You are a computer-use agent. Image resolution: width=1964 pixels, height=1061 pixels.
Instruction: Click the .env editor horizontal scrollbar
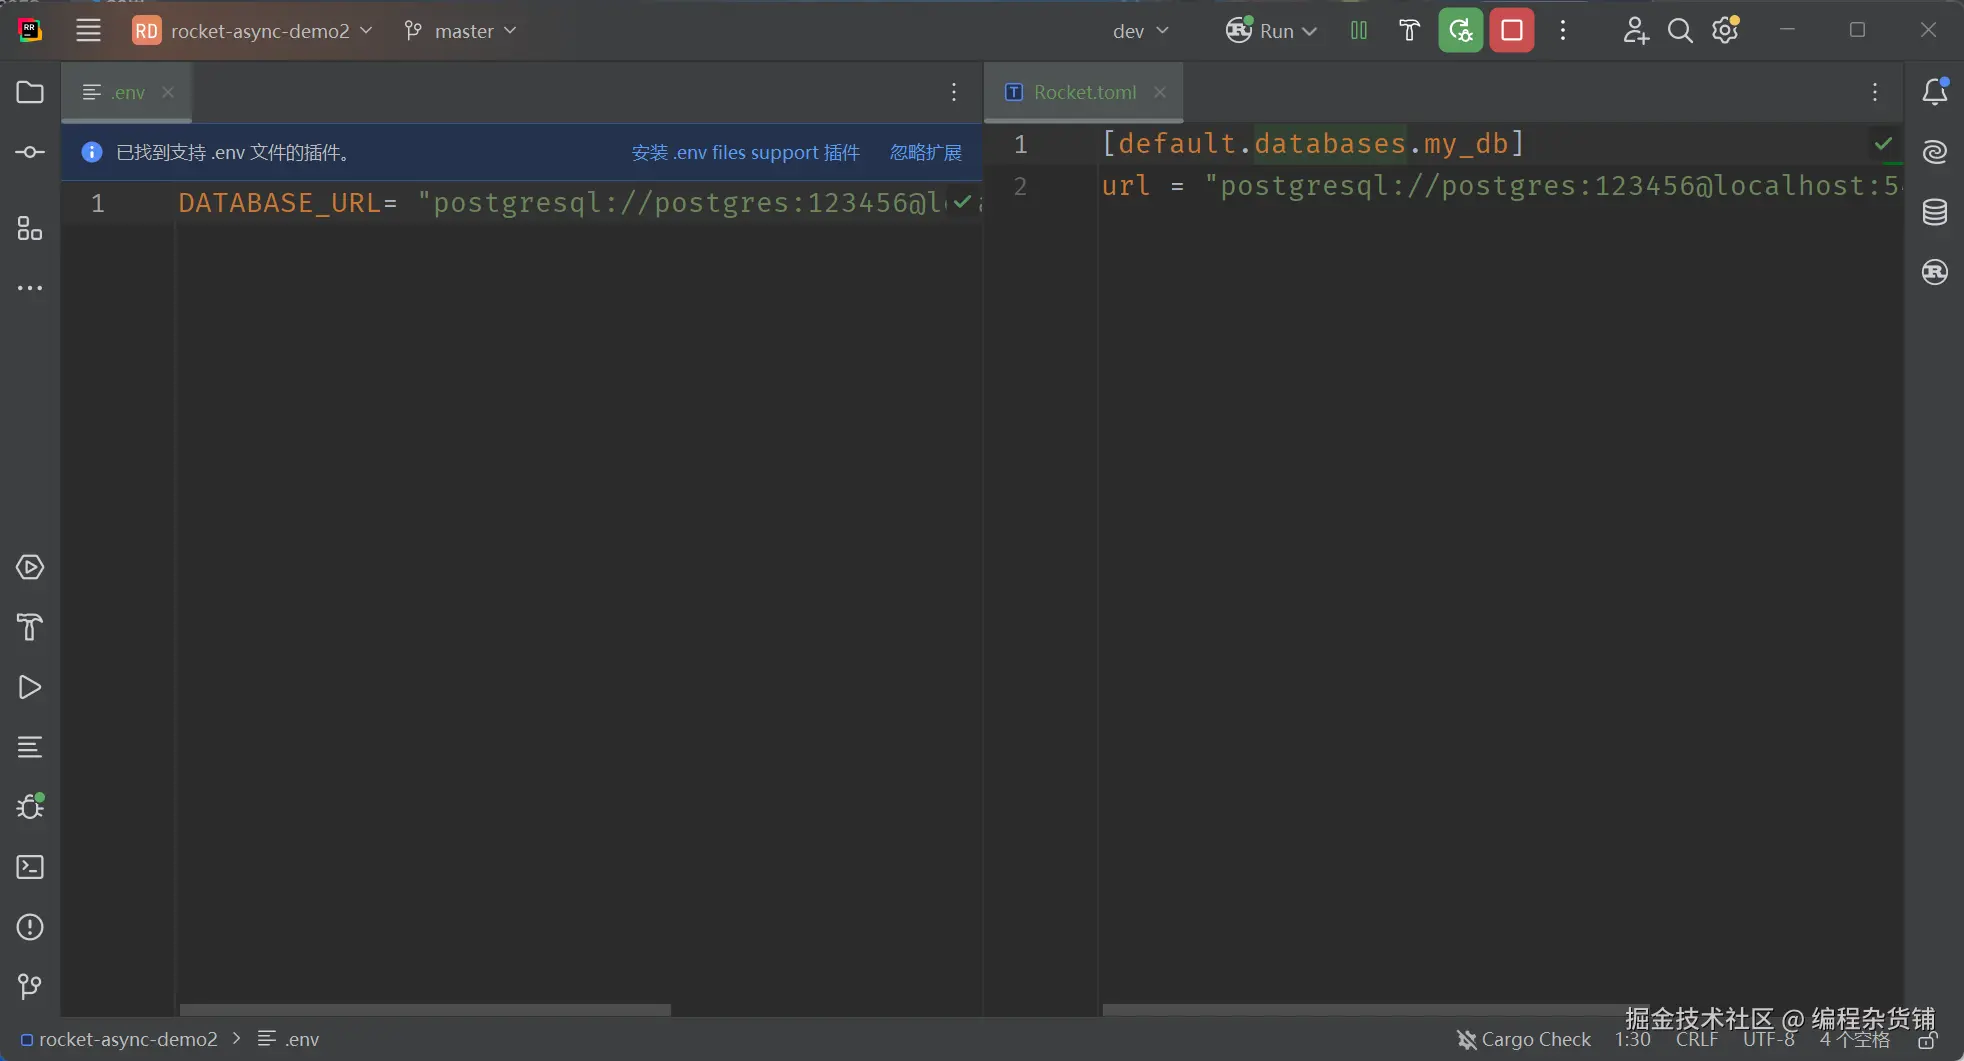(x=425, y=1010)
